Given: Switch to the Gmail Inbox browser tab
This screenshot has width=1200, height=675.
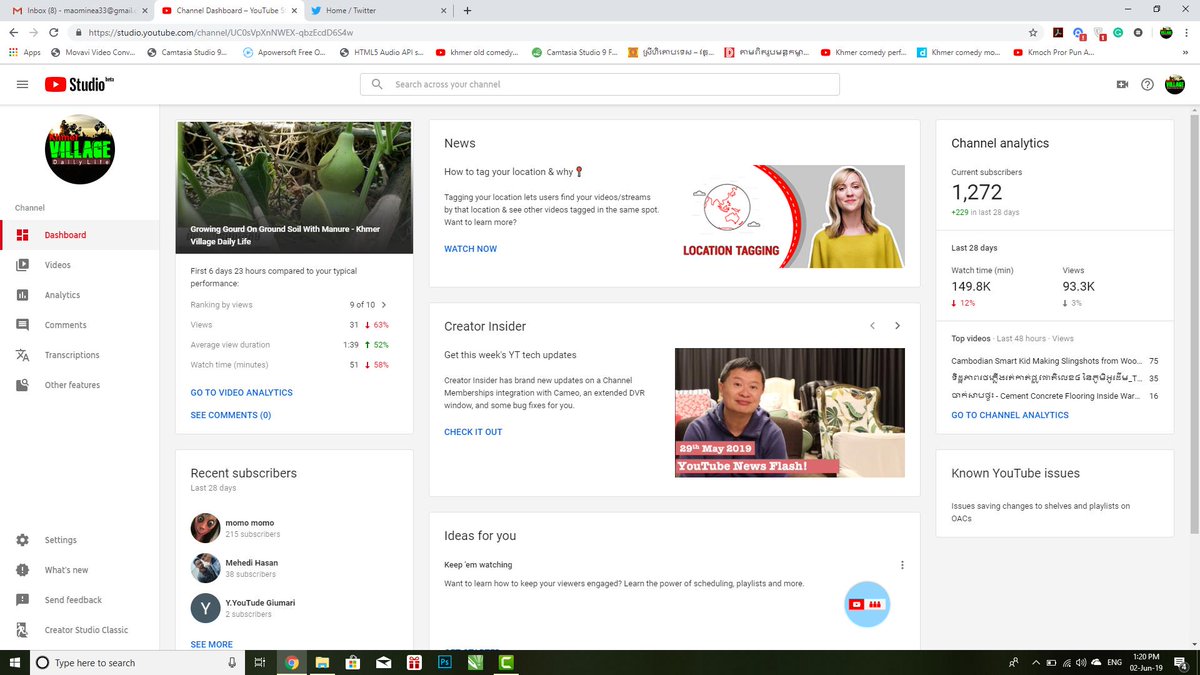Looking at the screenshot, I should click(x=78, y=11).
